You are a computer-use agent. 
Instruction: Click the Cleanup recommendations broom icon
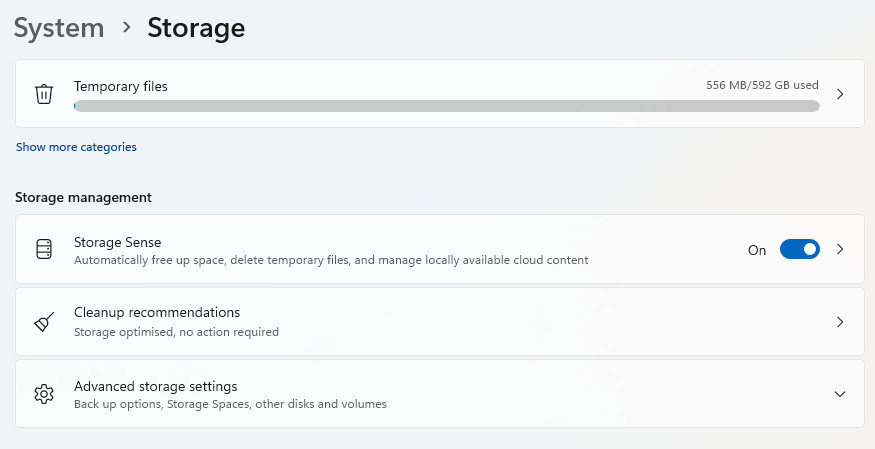pyautogui.click(x=44, y=322)
